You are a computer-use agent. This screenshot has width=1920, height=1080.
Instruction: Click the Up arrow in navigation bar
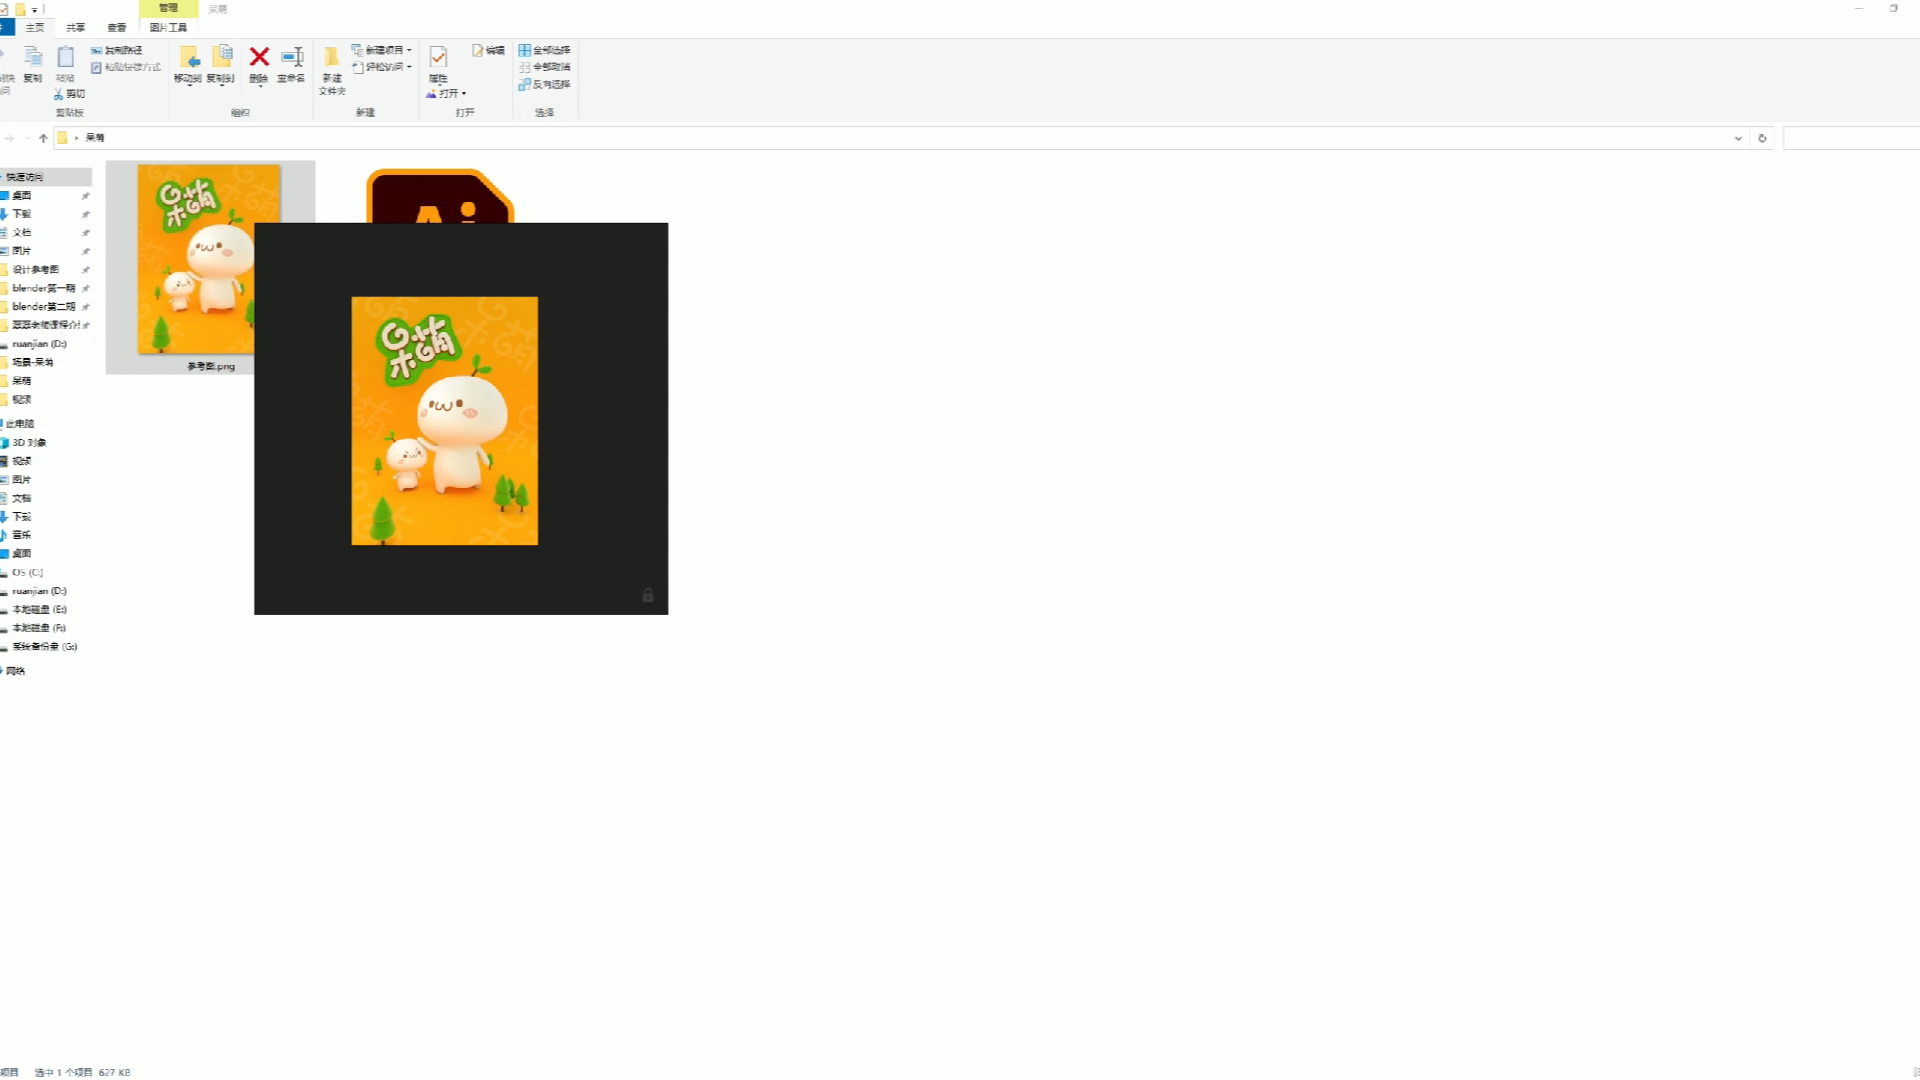(x=43, y=138)
